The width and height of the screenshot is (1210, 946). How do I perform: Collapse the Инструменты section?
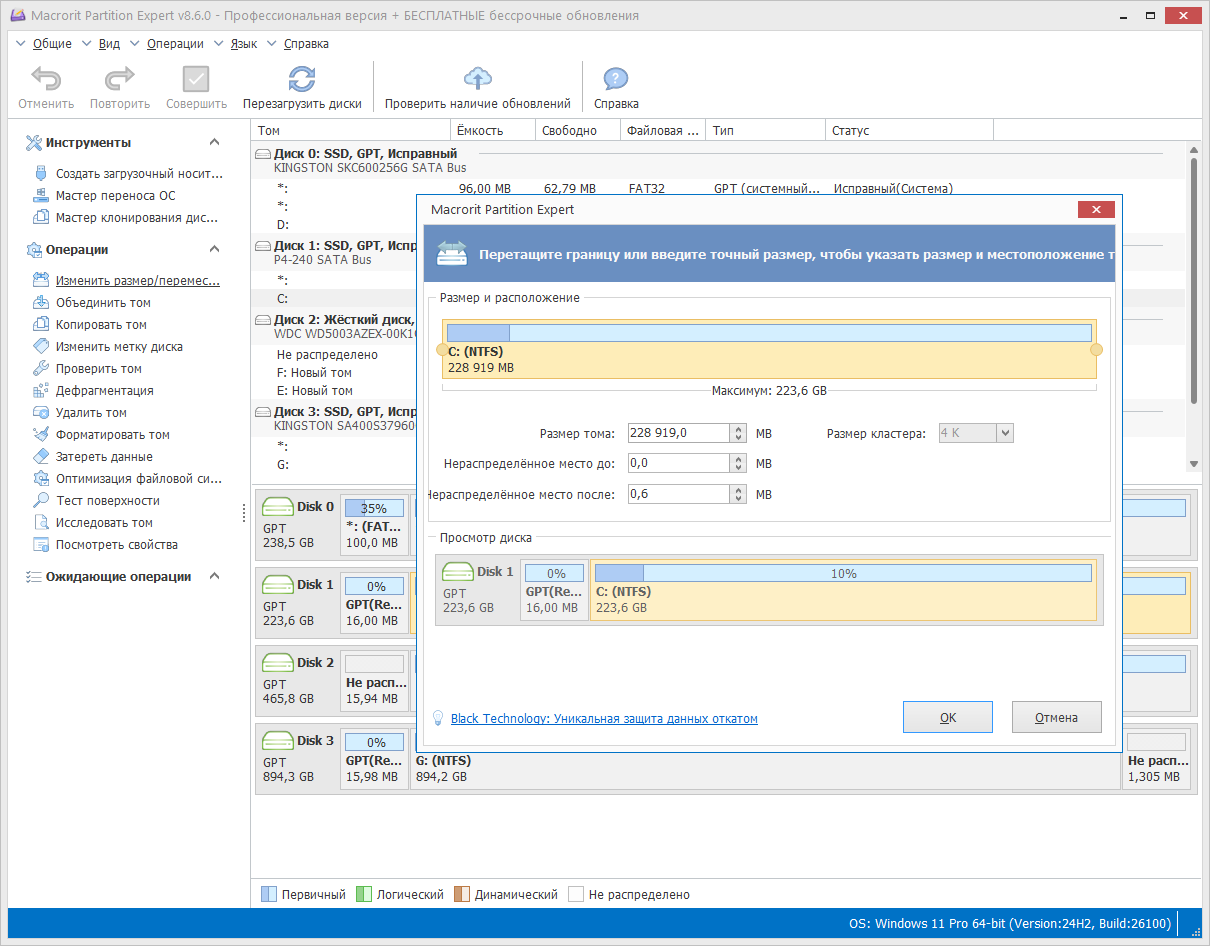214,143
